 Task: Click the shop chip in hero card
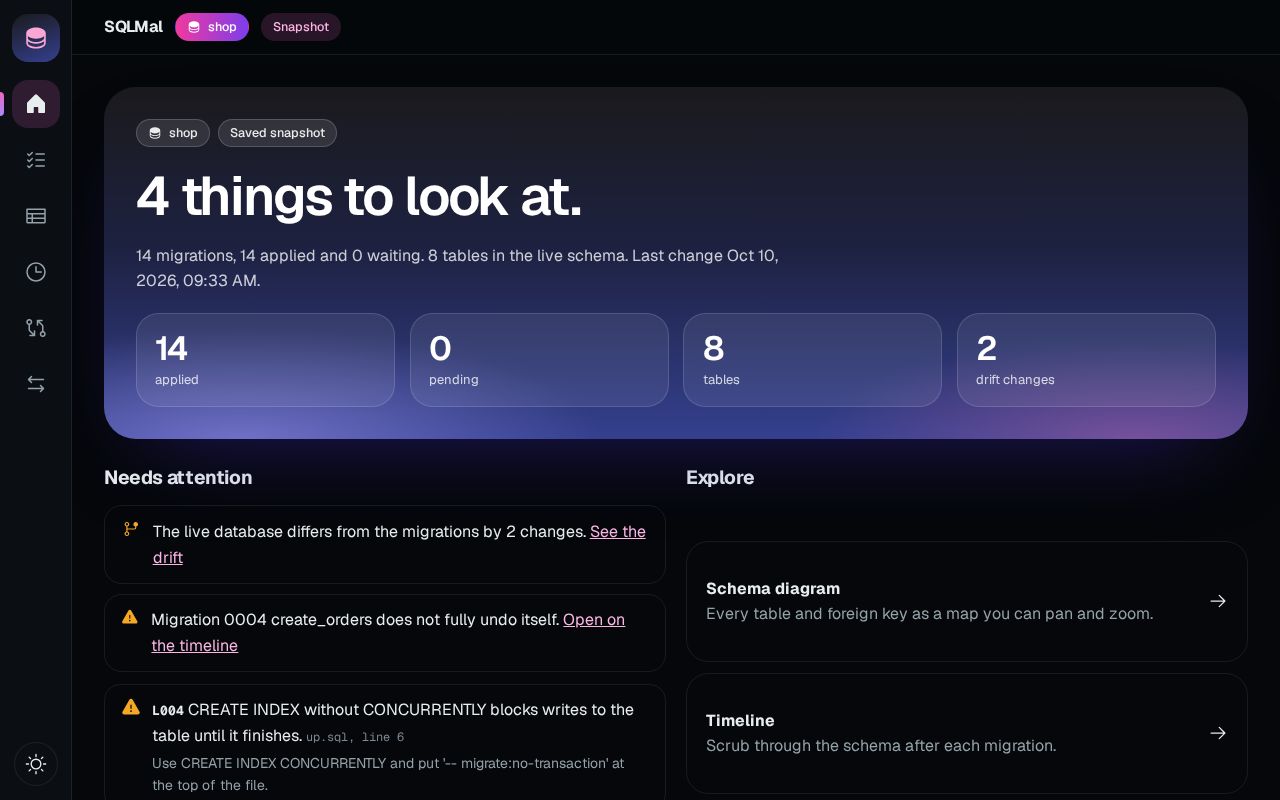(x=173, y=133)
